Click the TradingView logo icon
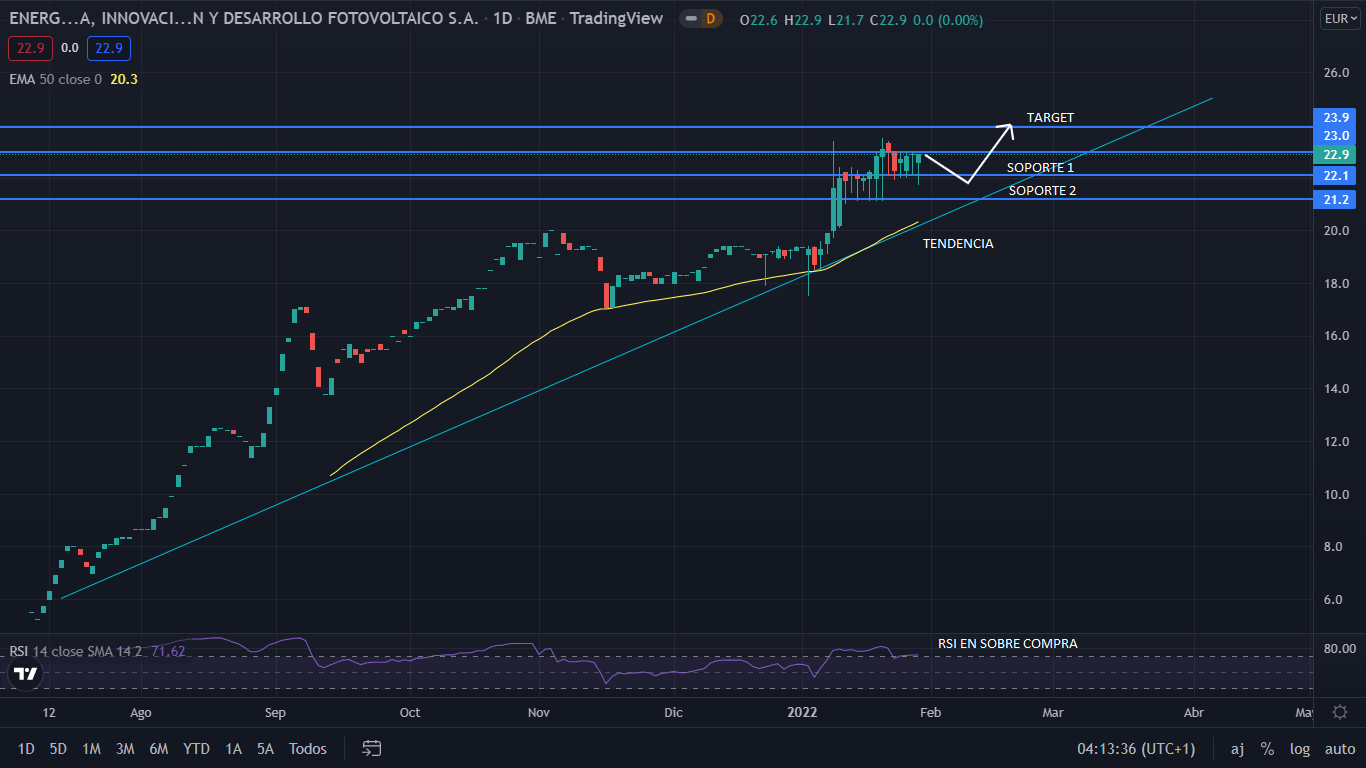Image resolution: width=1366 pixels, height=768 pixels. 27,674
